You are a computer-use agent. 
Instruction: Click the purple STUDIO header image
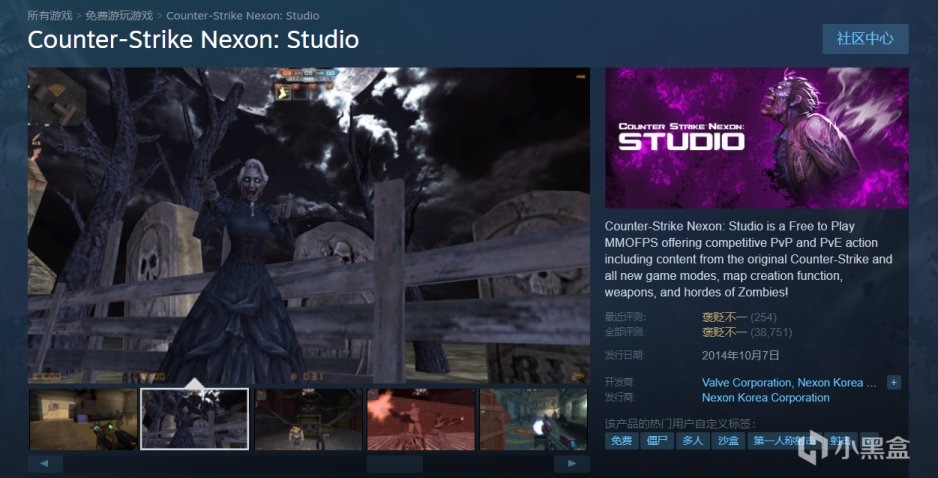757,138
